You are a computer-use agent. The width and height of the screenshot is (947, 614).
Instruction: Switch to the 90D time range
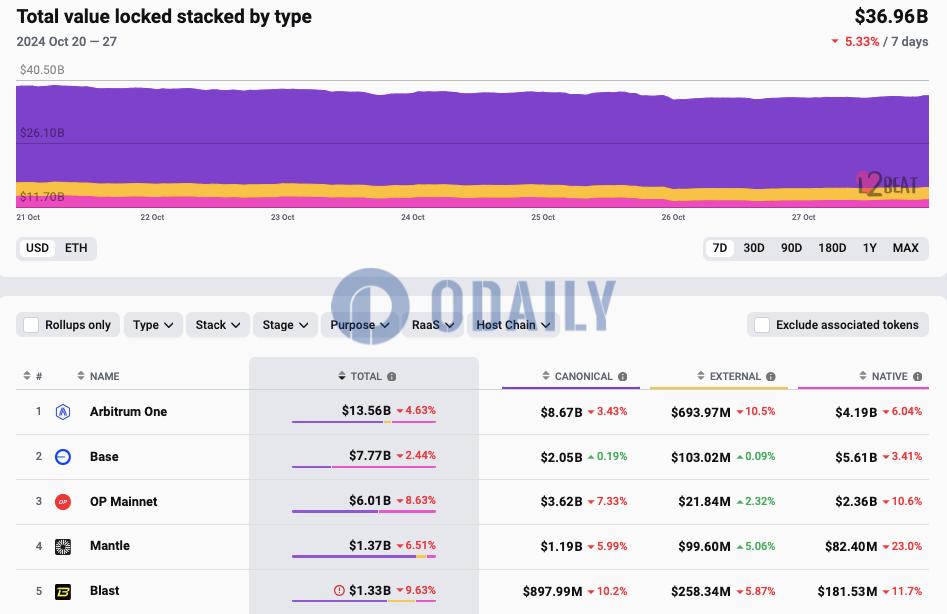pyautogui.click(x=791, y=248)
